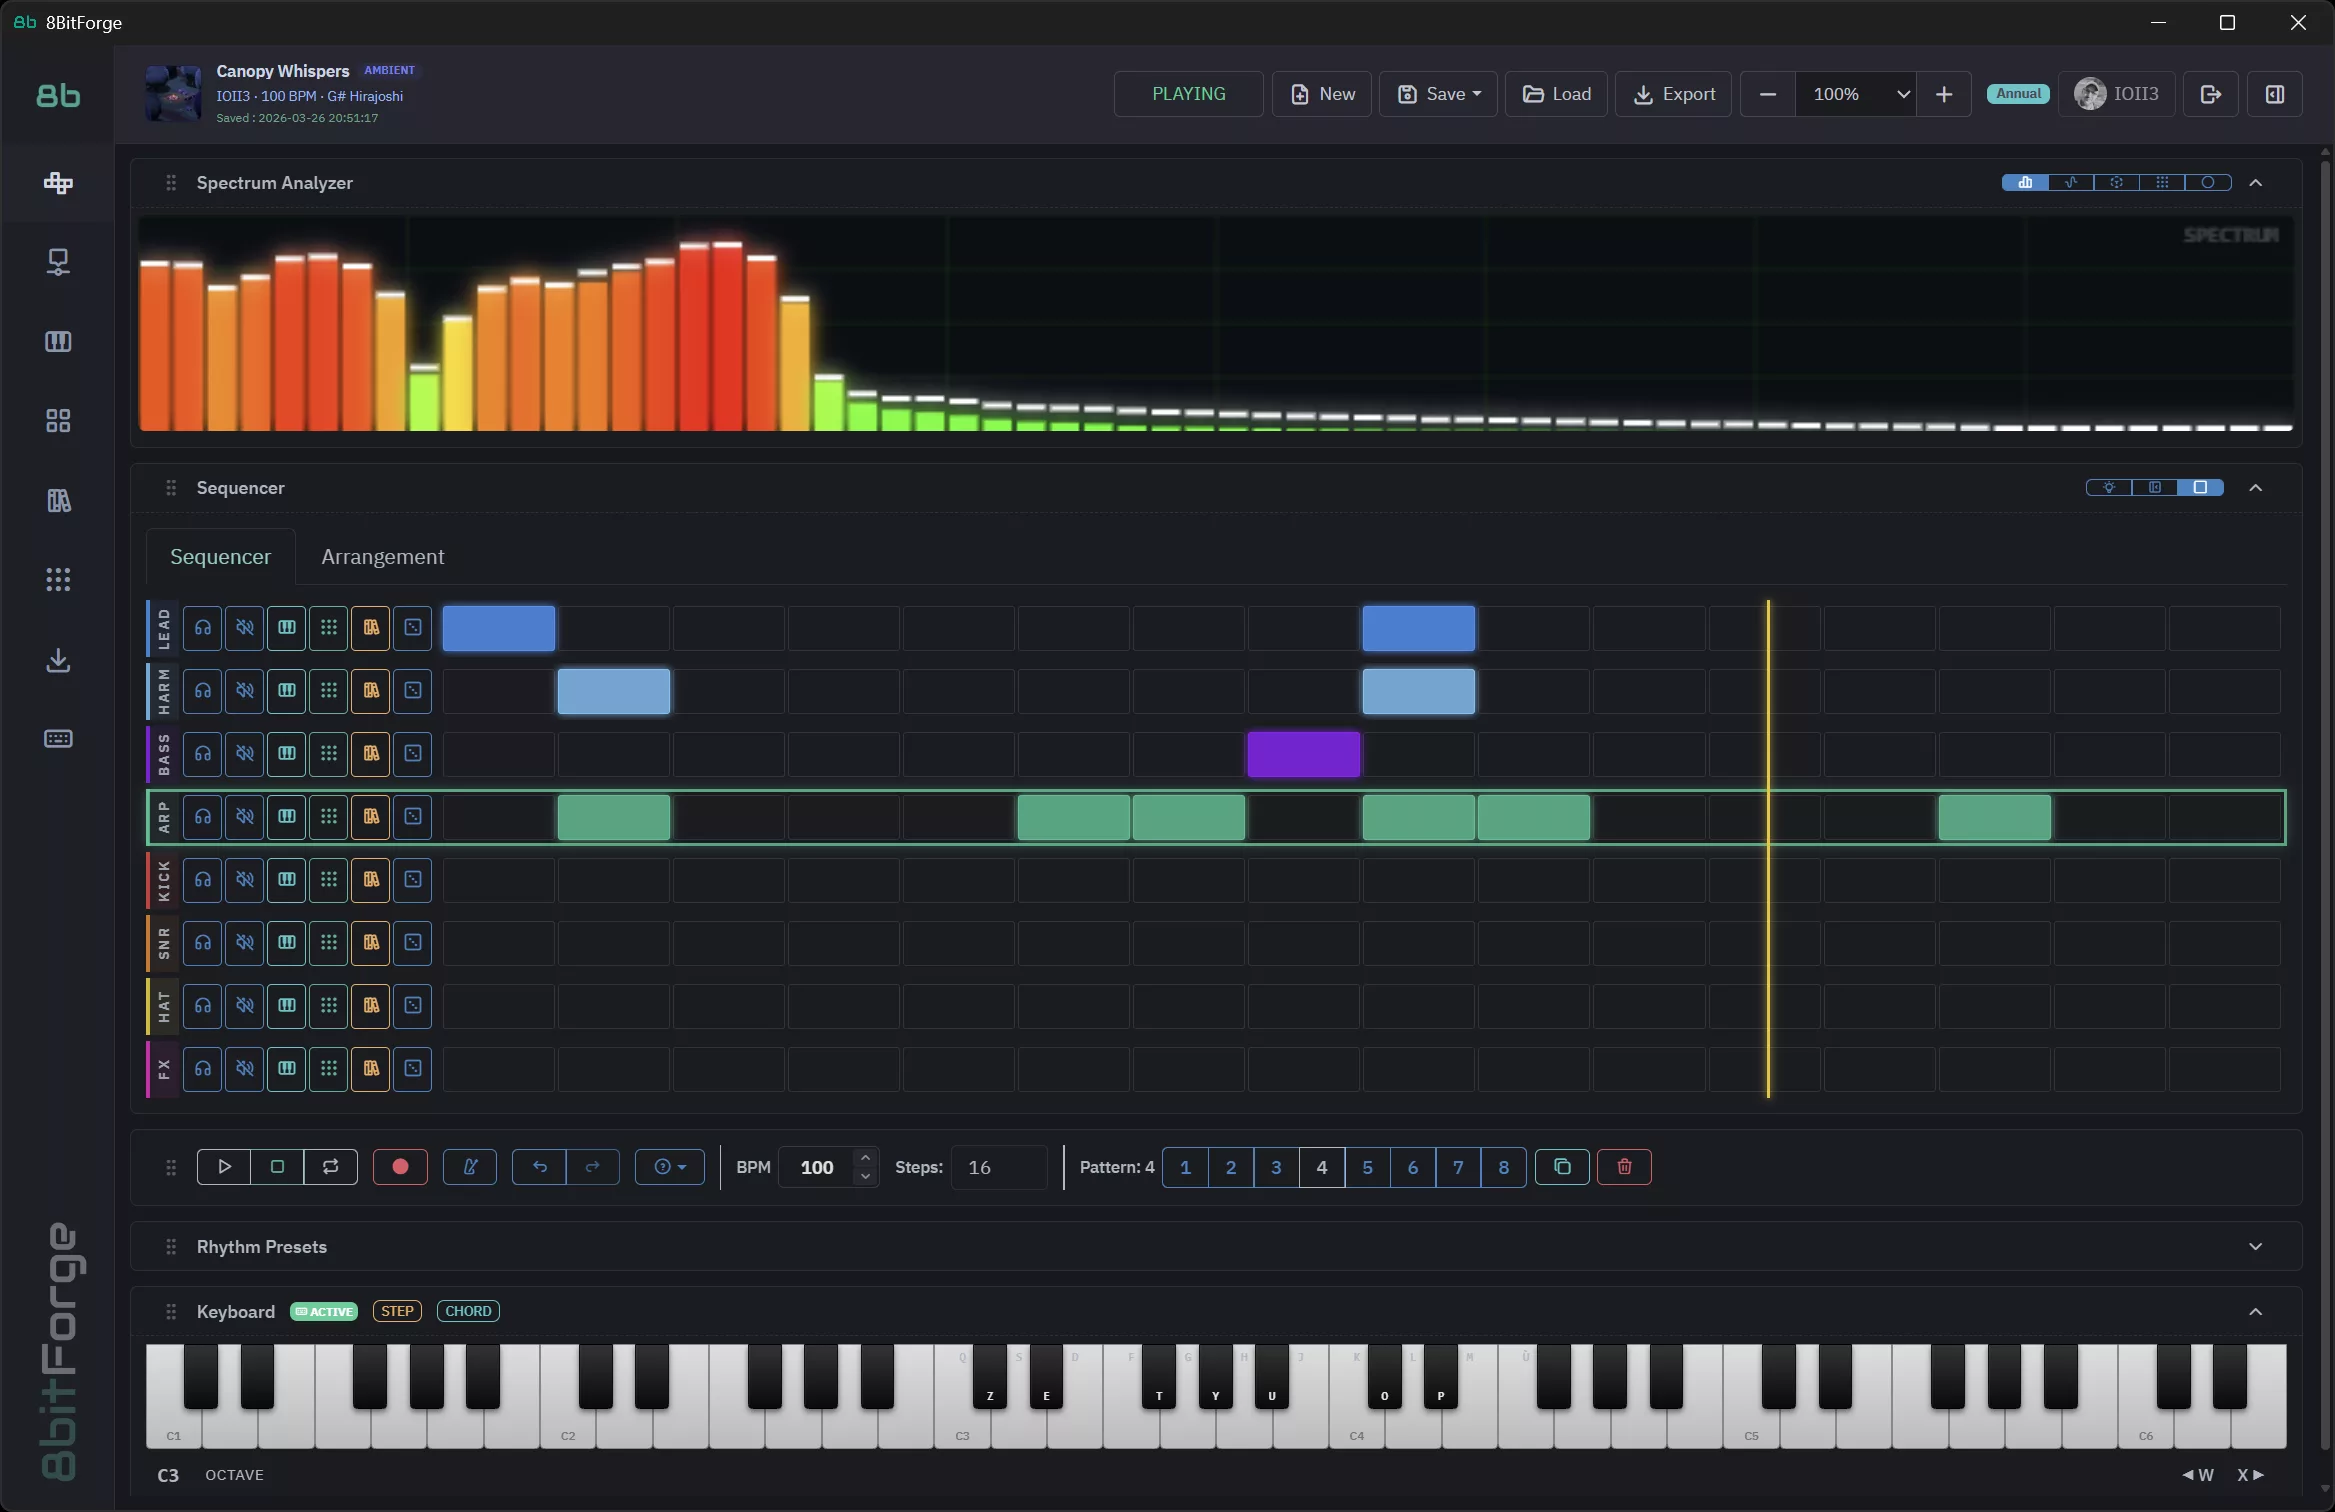Screen dimensions: 2335x1512
Task: Enable loop playback in the transport bar
Action: 330,1167
